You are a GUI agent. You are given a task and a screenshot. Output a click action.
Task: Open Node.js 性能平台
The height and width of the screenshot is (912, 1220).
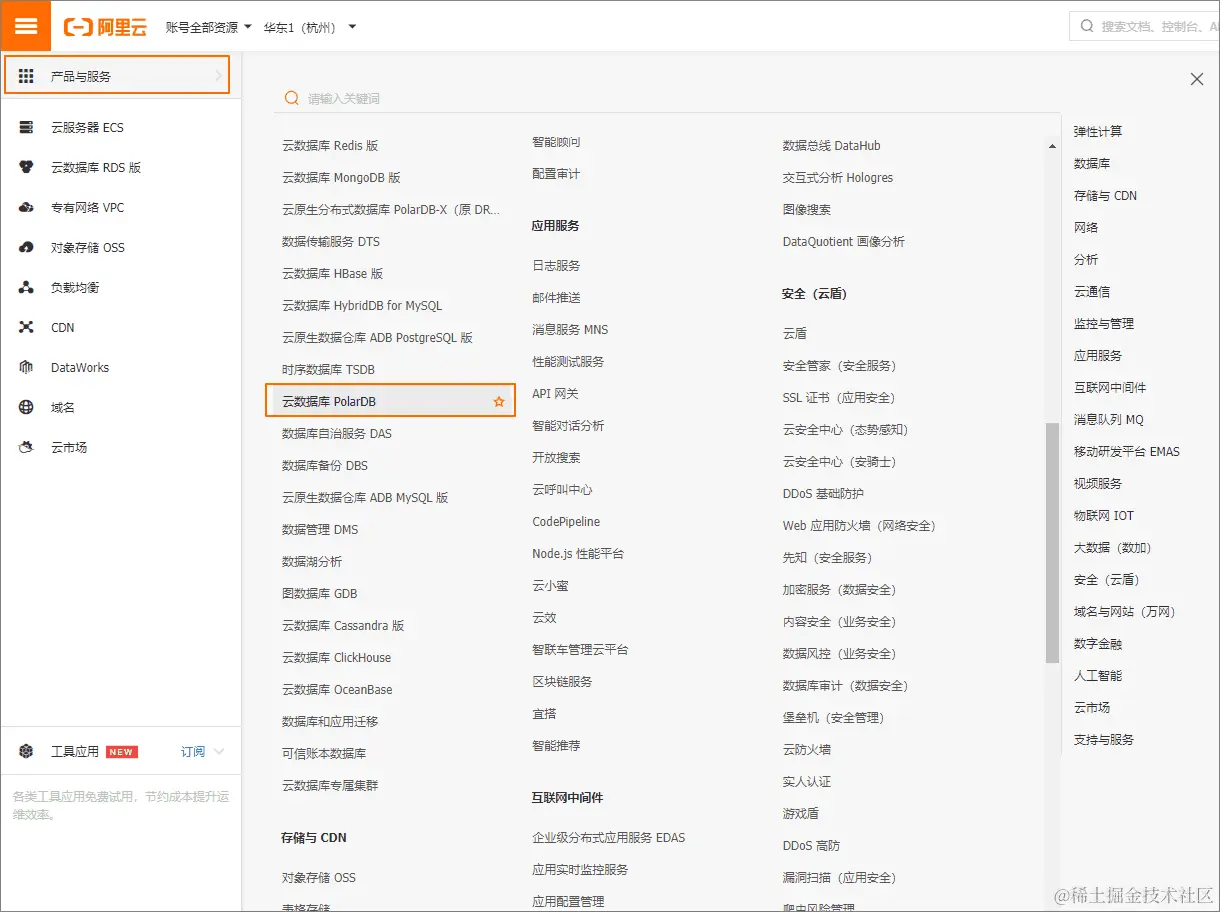[x=578, y=553]
